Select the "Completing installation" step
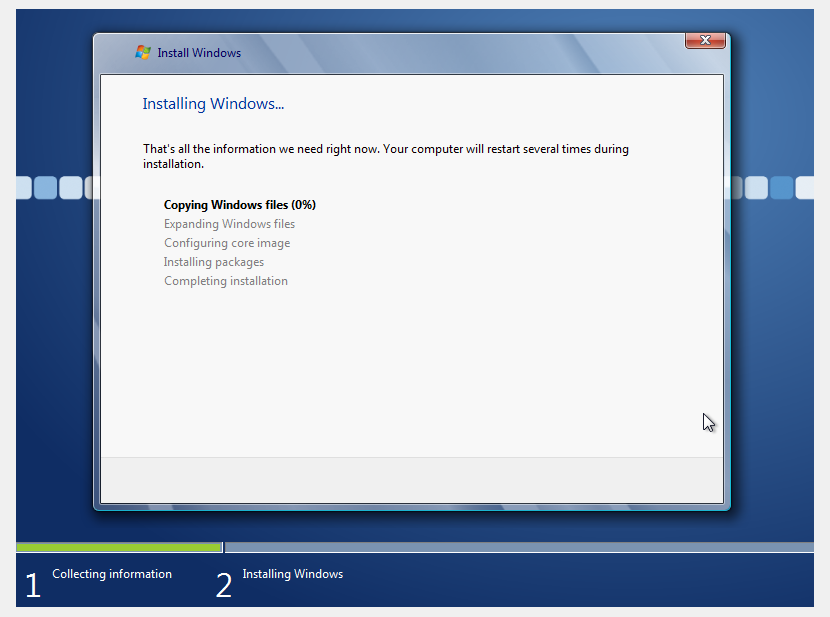Screen dimensions: 830x617 226,281
